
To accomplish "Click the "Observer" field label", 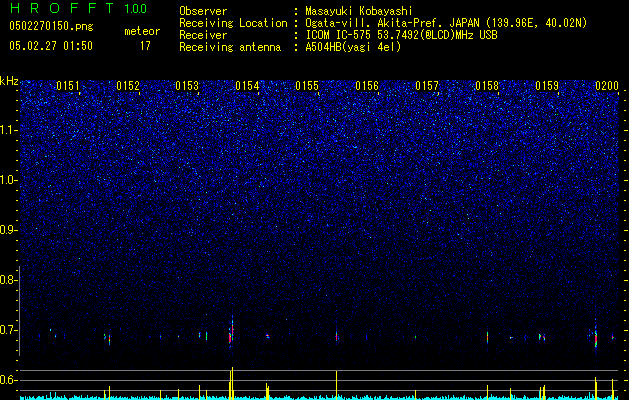I will coord(203,11).
